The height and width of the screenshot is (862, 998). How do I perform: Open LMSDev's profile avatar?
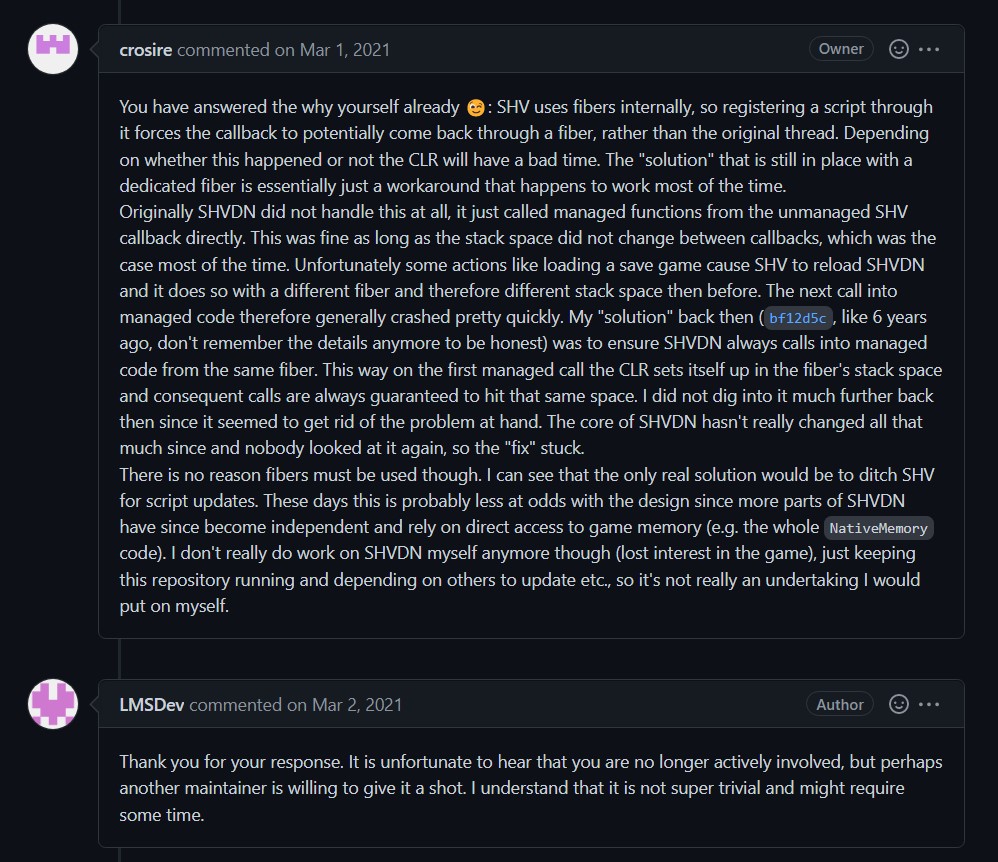click(x=53, y=704)
